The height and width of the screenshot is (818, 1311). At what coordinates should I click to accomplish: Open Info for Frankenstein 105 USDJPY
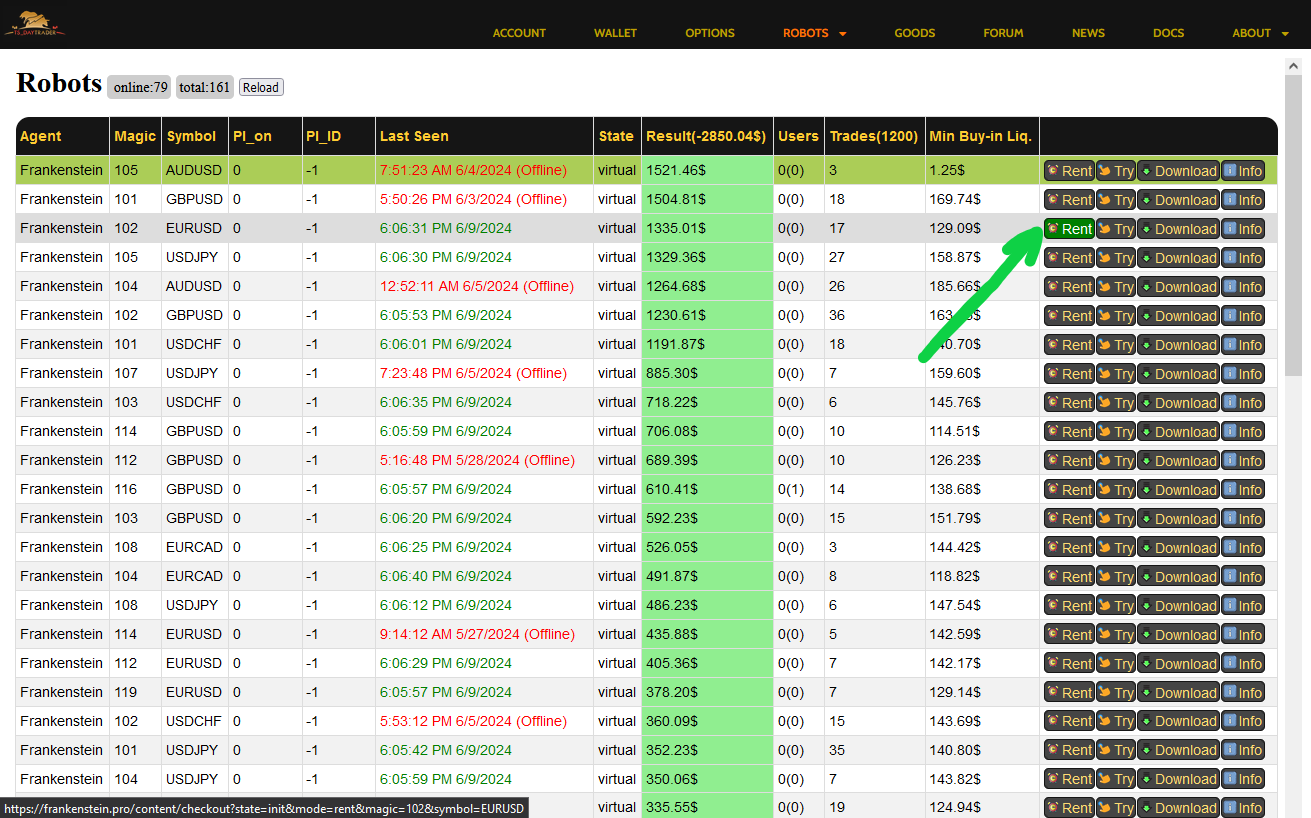[1243, 258]
